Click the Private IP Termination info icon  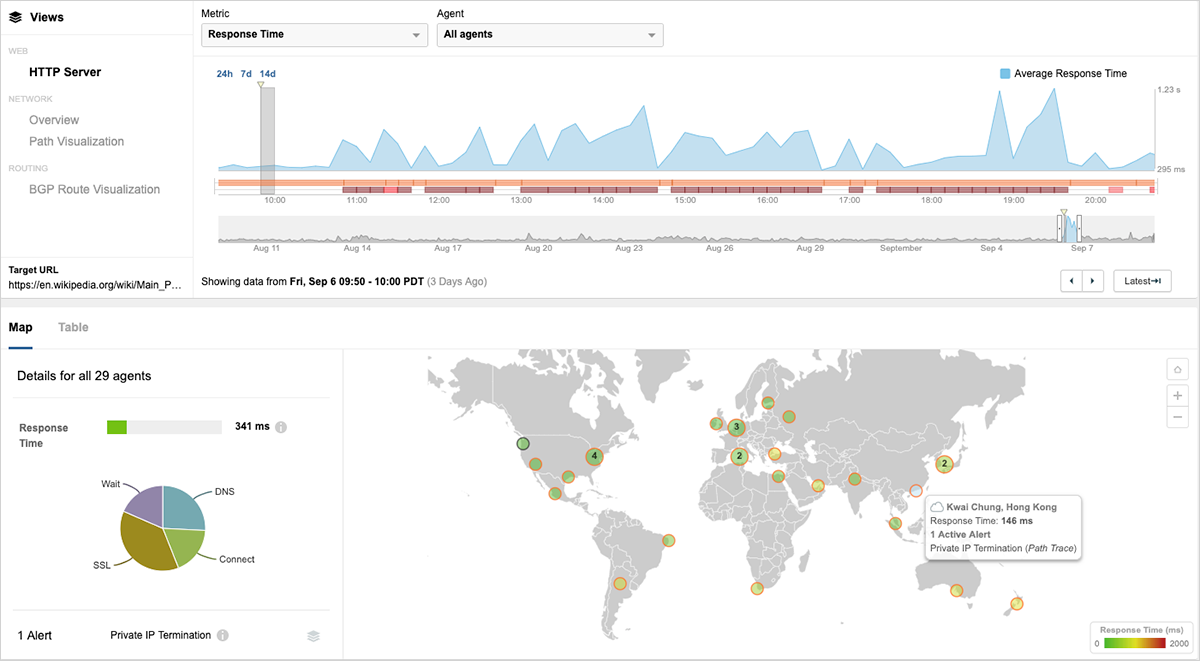[223, 635]
